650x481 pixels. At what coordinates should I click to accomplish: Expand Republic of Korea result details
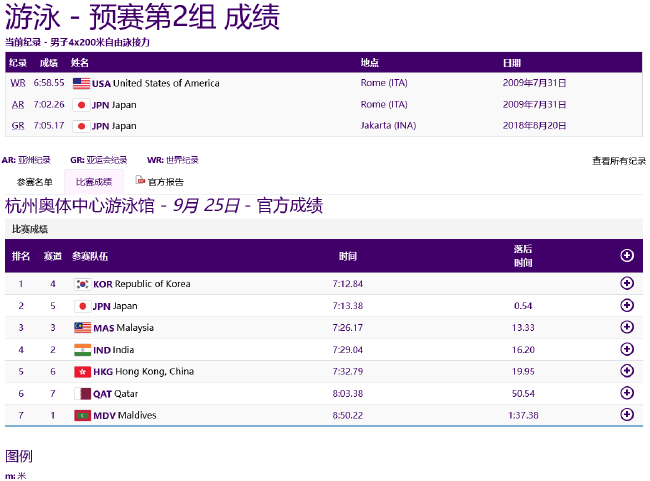626,283
